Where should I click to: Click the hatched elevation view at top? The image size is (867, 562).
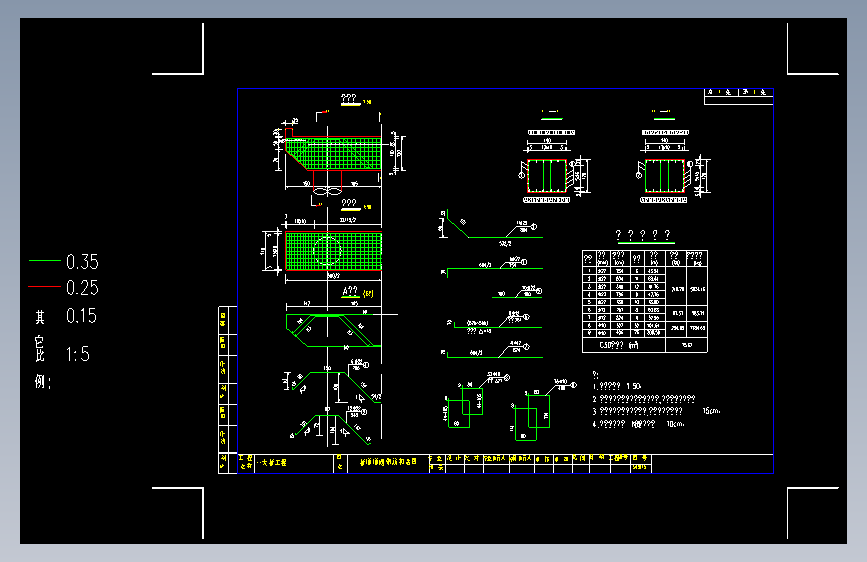tap(333, 153)
